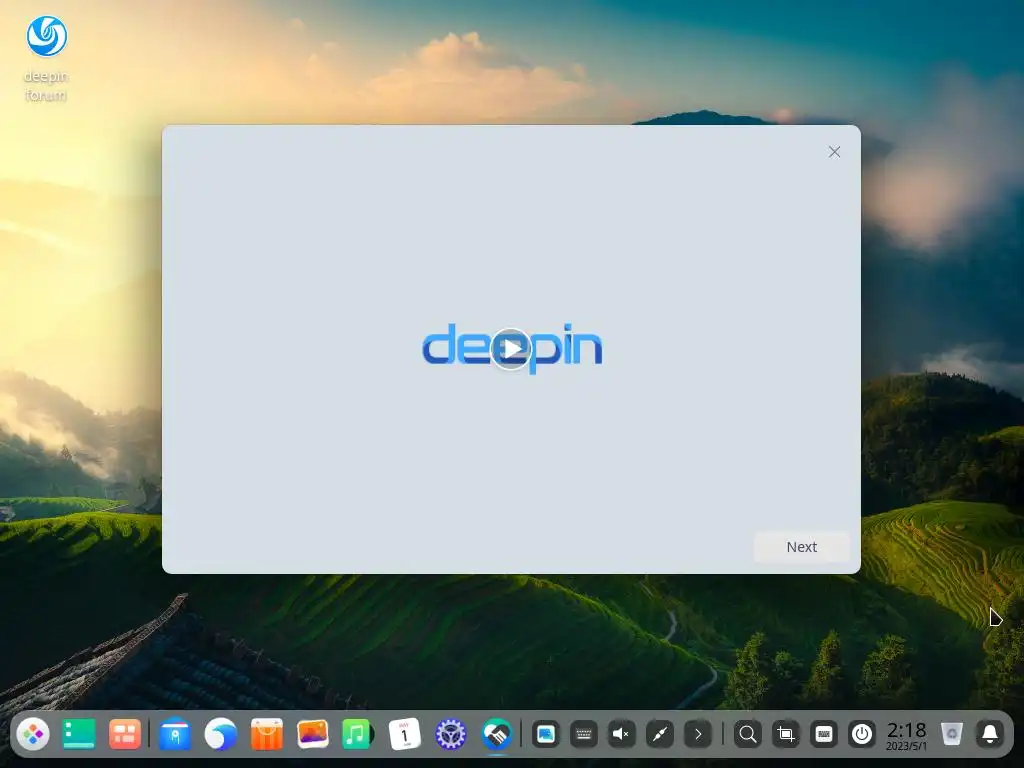Close the deepin welcome dialog
The image size is (1024, 768).
point(834,152)
